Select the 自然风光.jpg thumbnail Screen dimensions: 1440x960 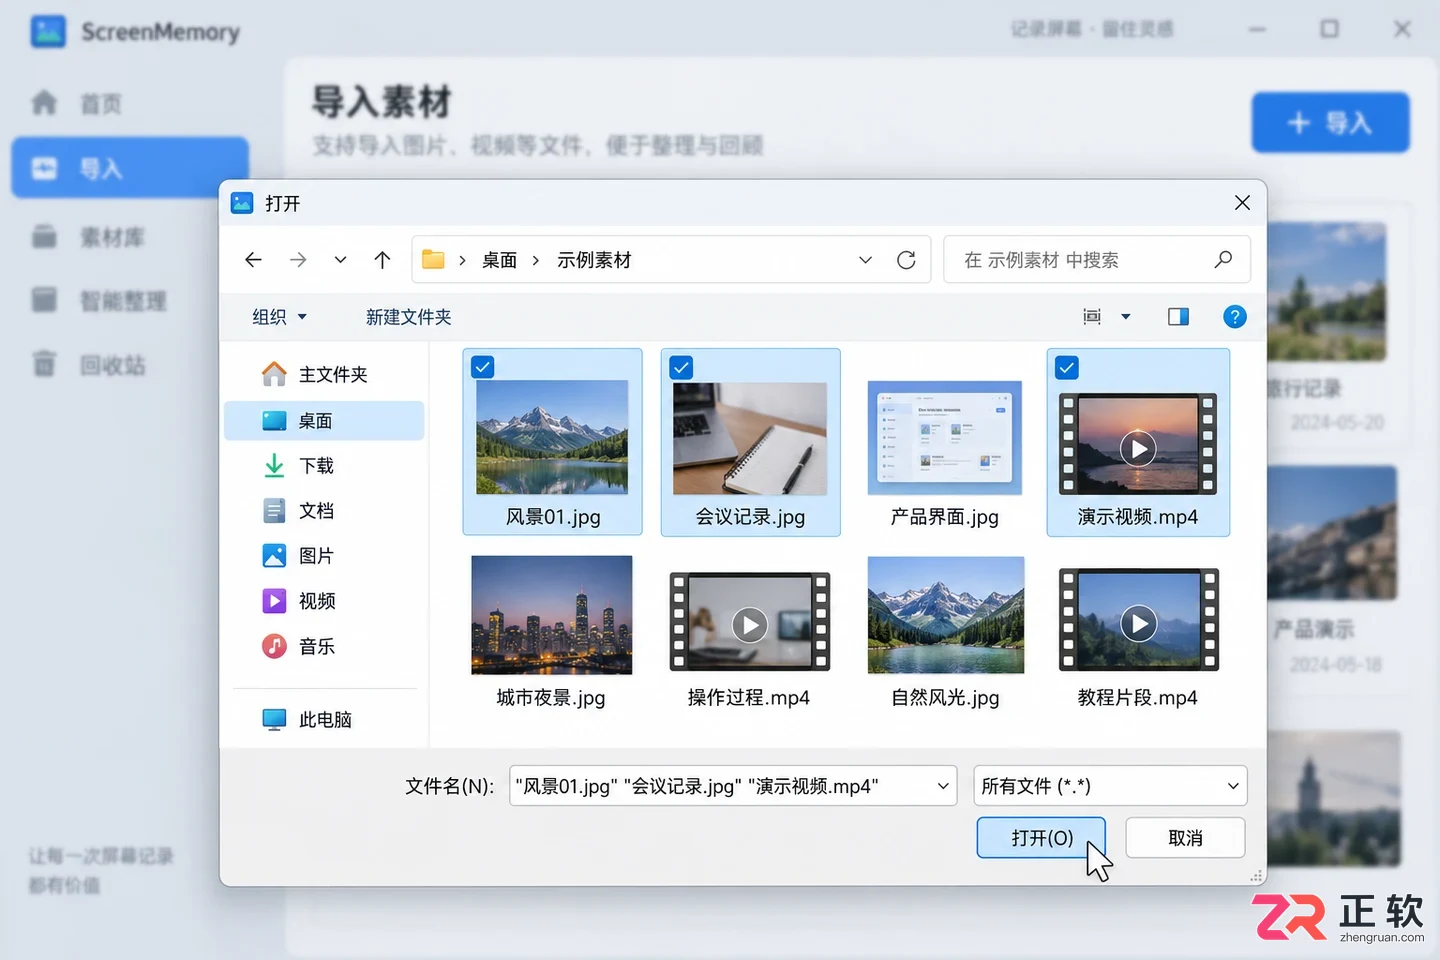(946, 615)
